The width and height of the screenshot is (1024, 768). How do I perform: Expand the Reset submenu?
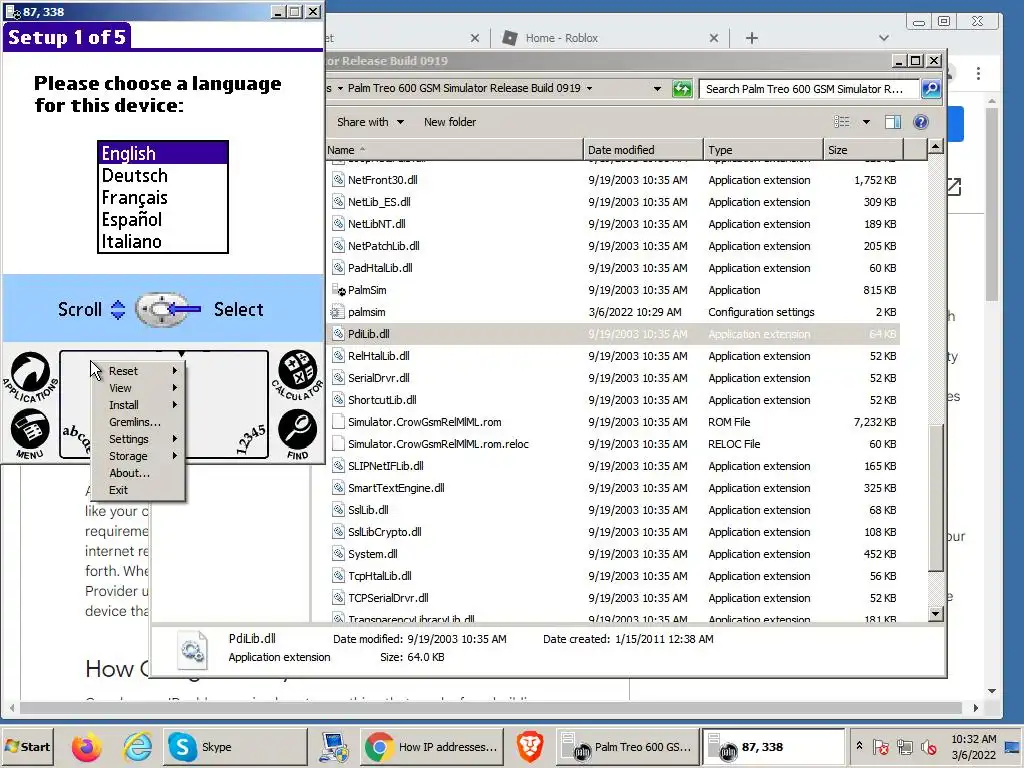tap(140, 371)
